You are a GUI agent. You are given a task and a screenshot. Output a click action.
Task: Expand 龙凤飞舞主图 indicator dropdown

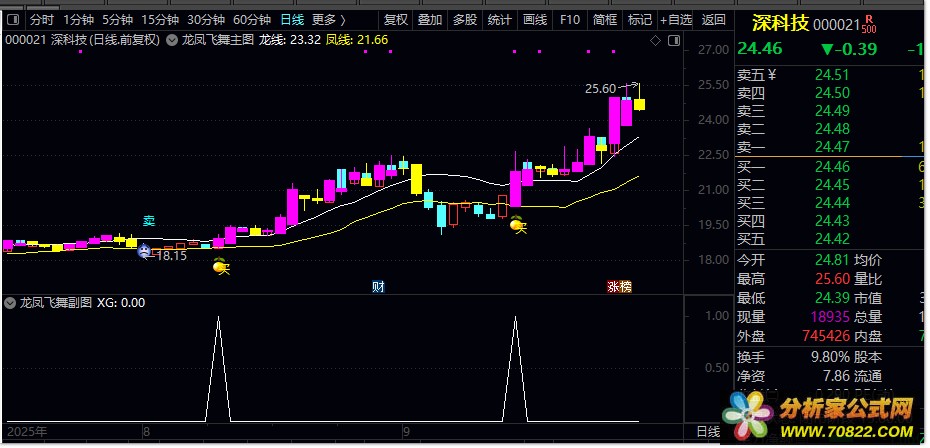172,40
